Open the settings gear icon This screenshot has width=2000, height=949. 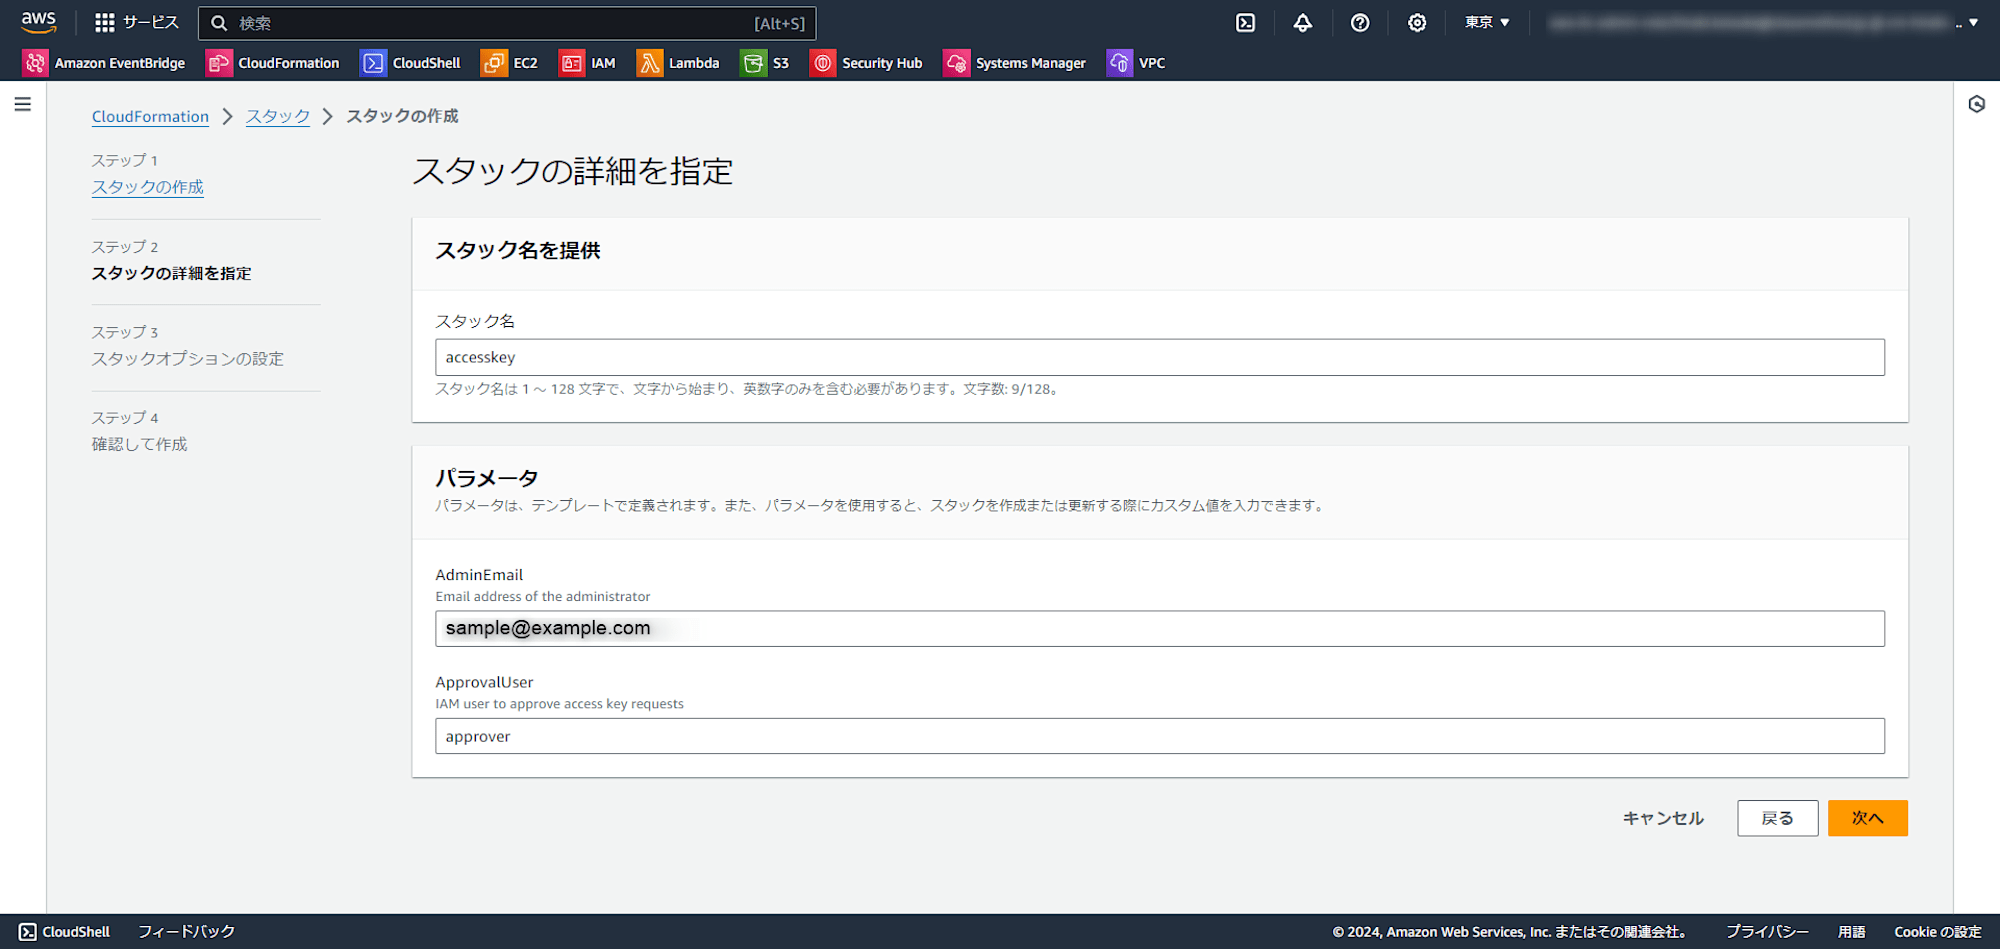pos(1417,22)
